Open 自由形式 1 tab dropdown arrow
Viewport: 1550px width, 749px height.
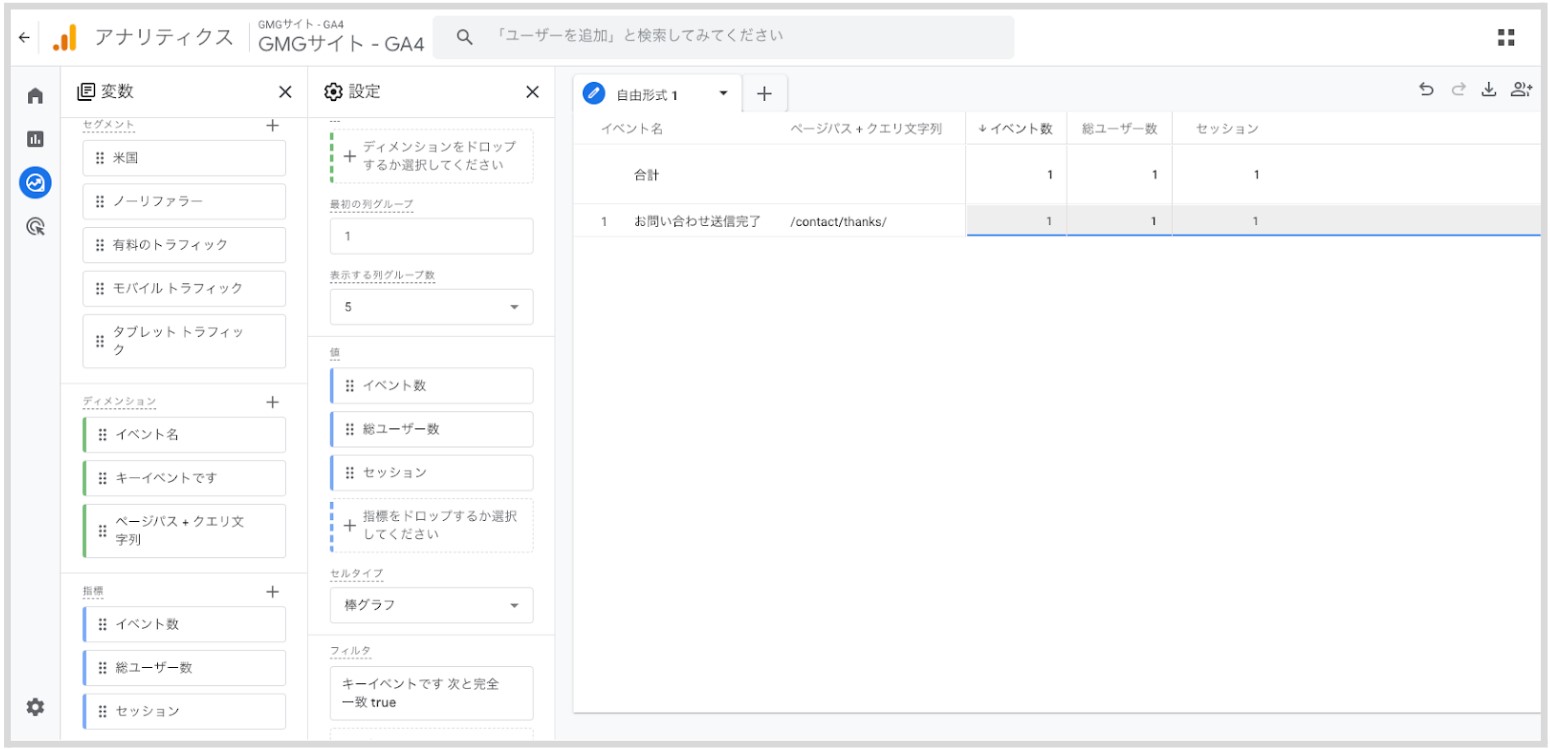point(723,94)
